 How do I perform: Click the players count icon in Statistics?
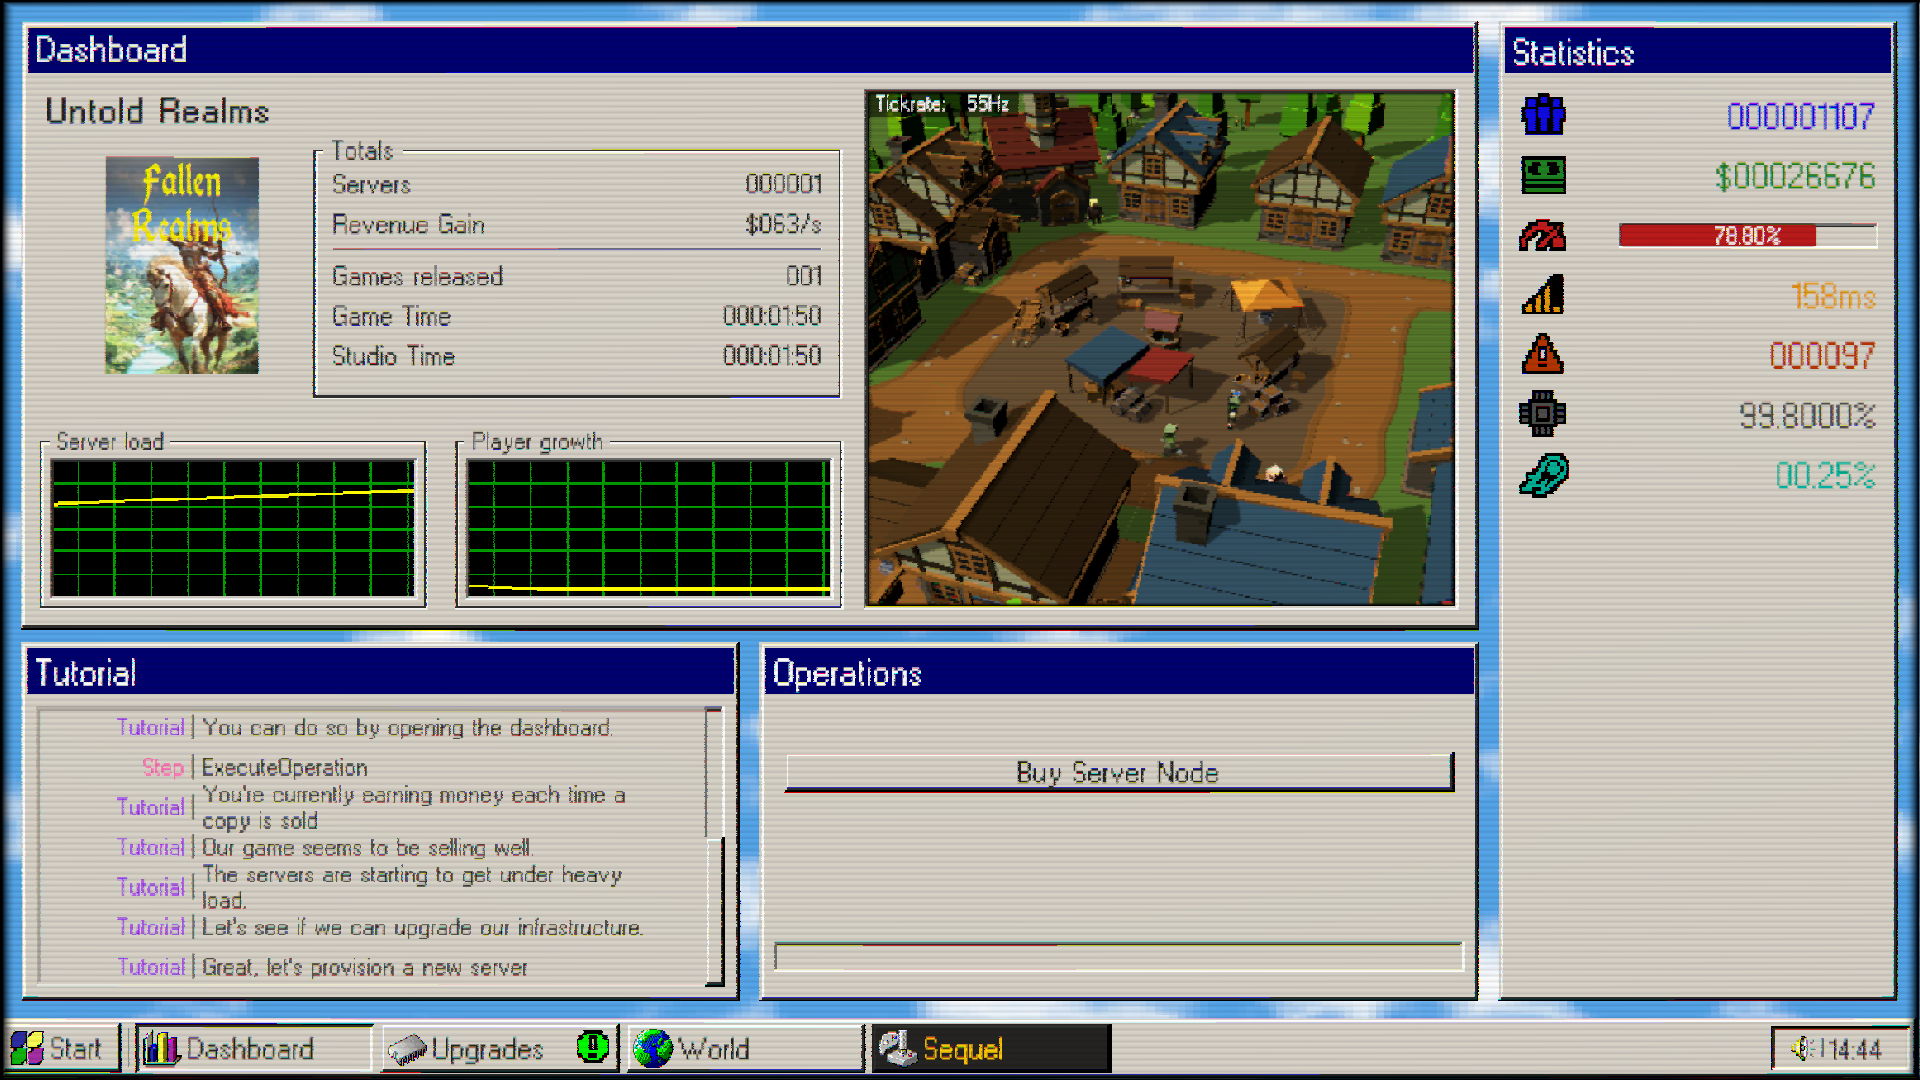click(x=1543, y=115)
